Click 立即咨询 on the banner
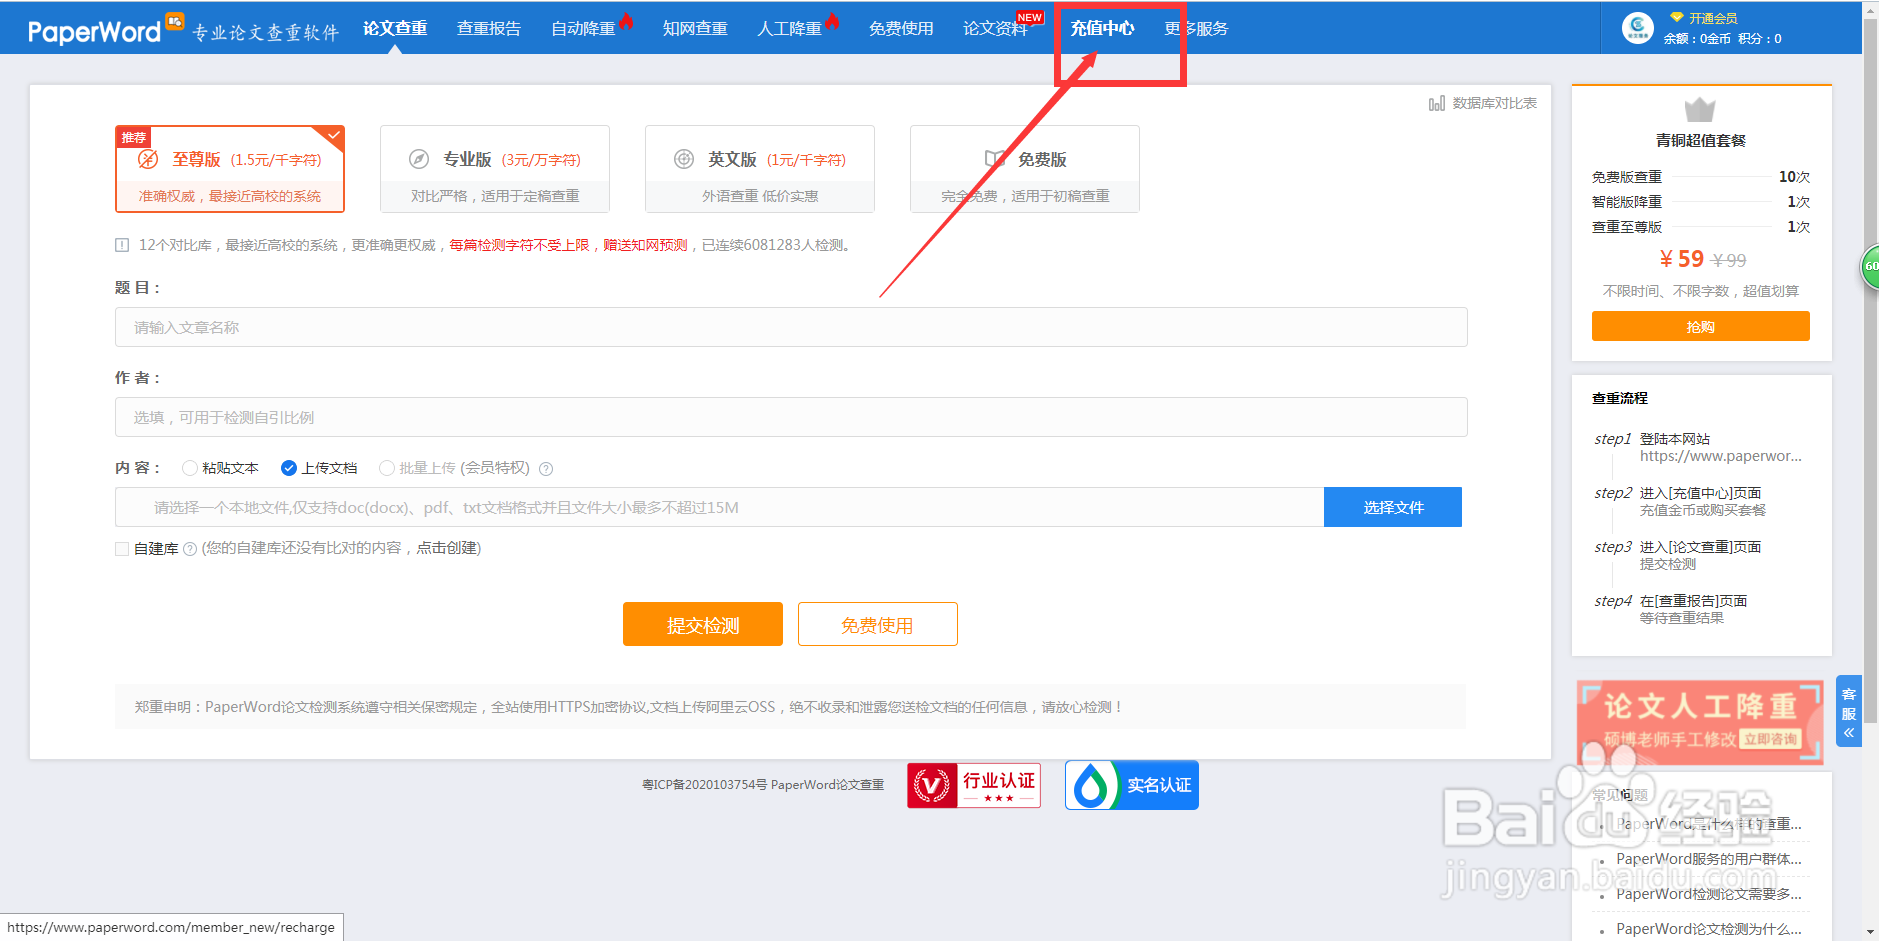 tap(1770, 740)
